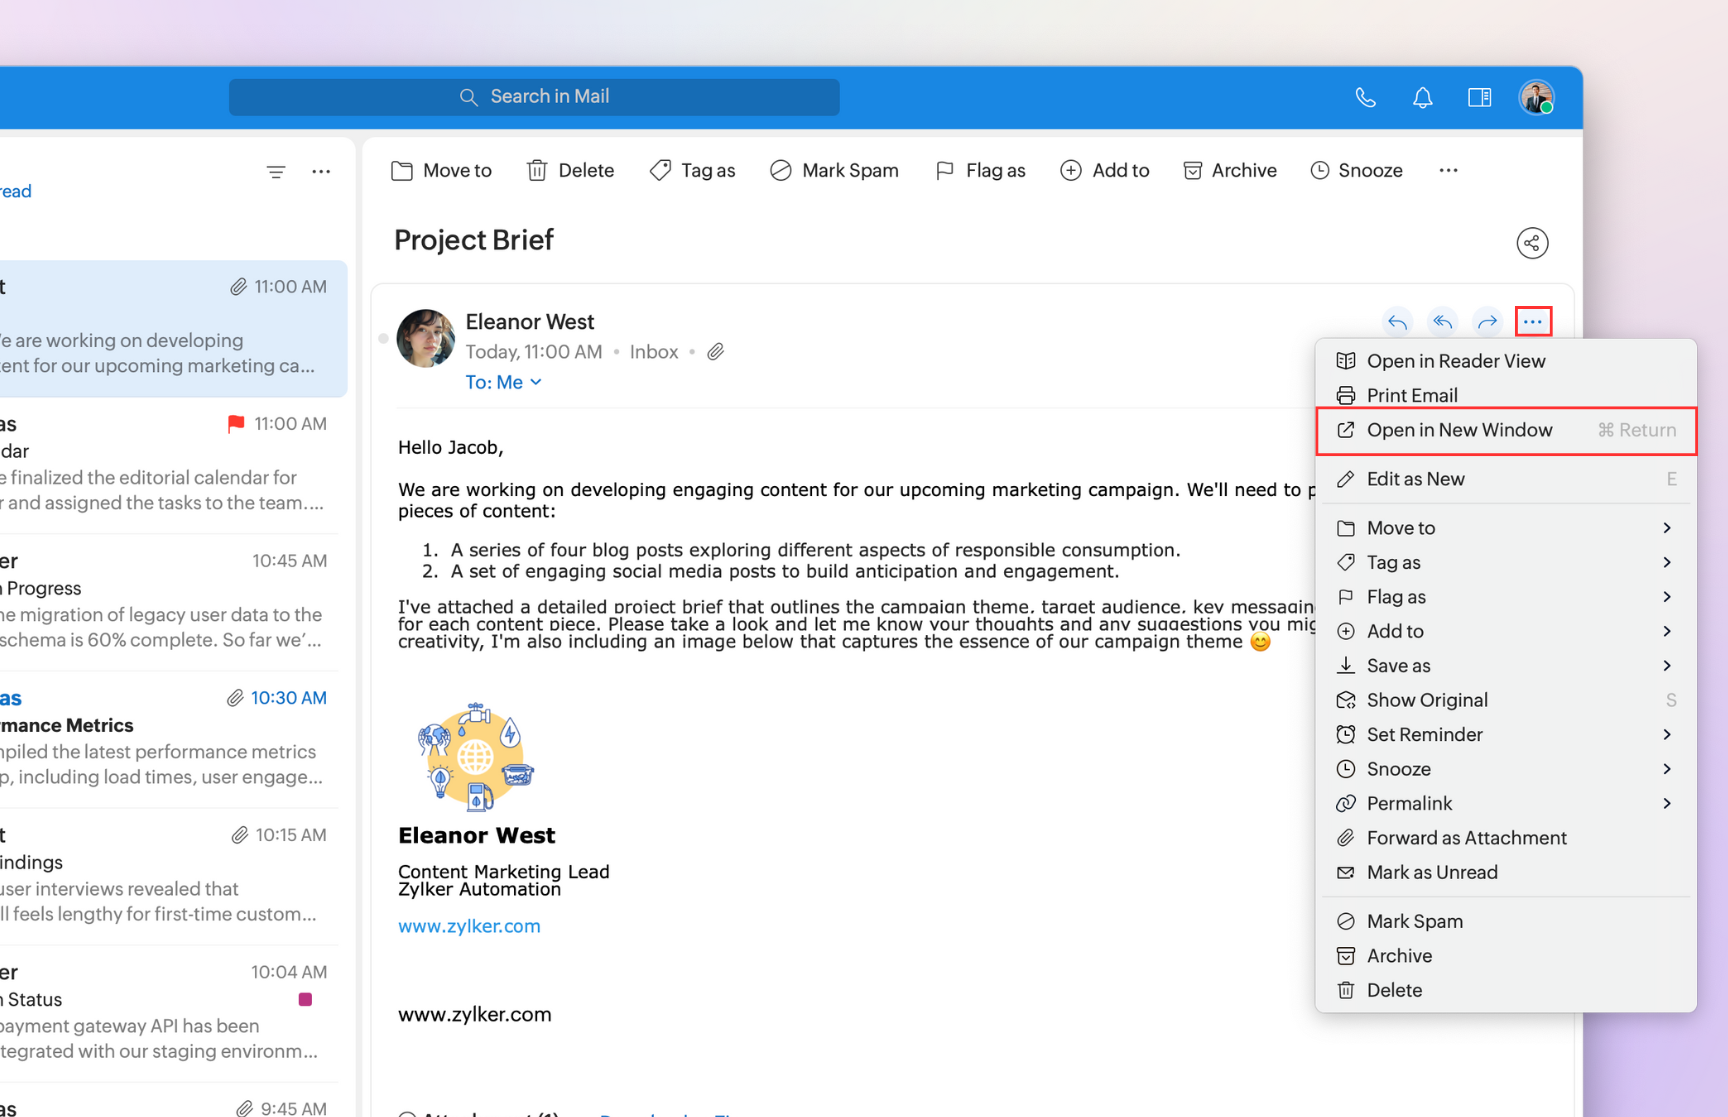Click the share icon beside Project Brief

1532,243
